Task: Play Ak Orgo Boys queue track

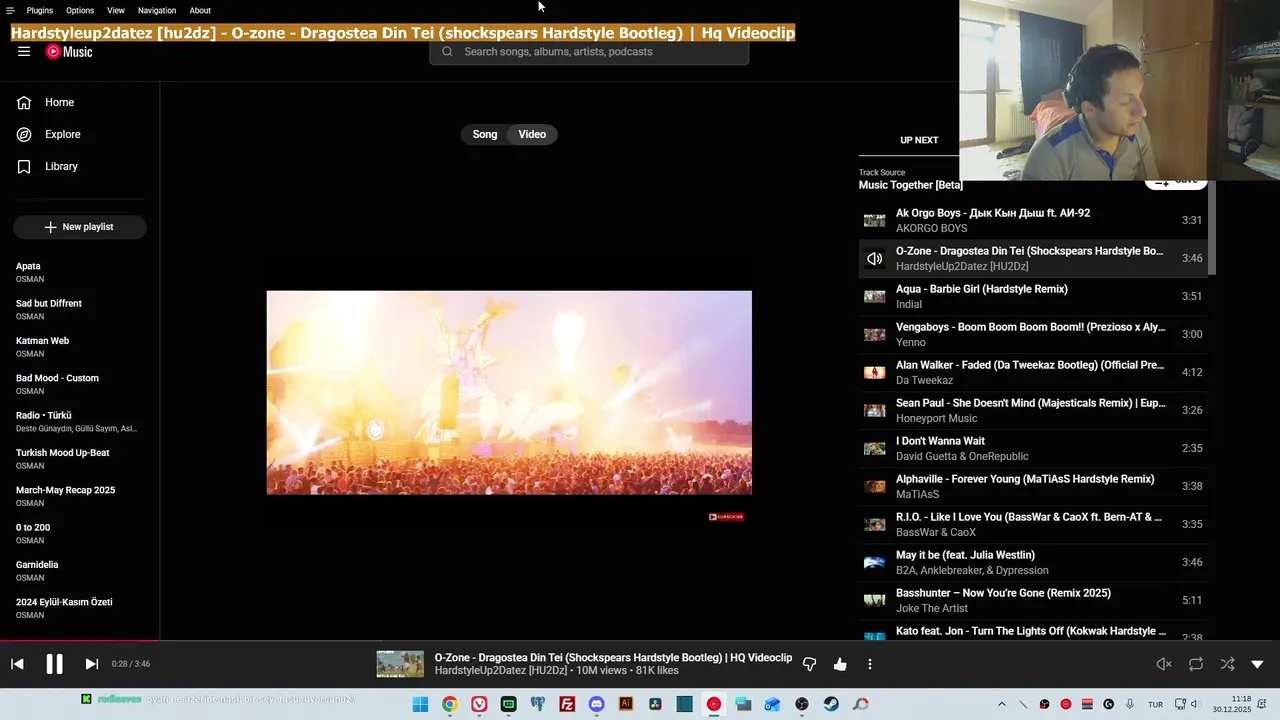Action: click(1032, 220)
